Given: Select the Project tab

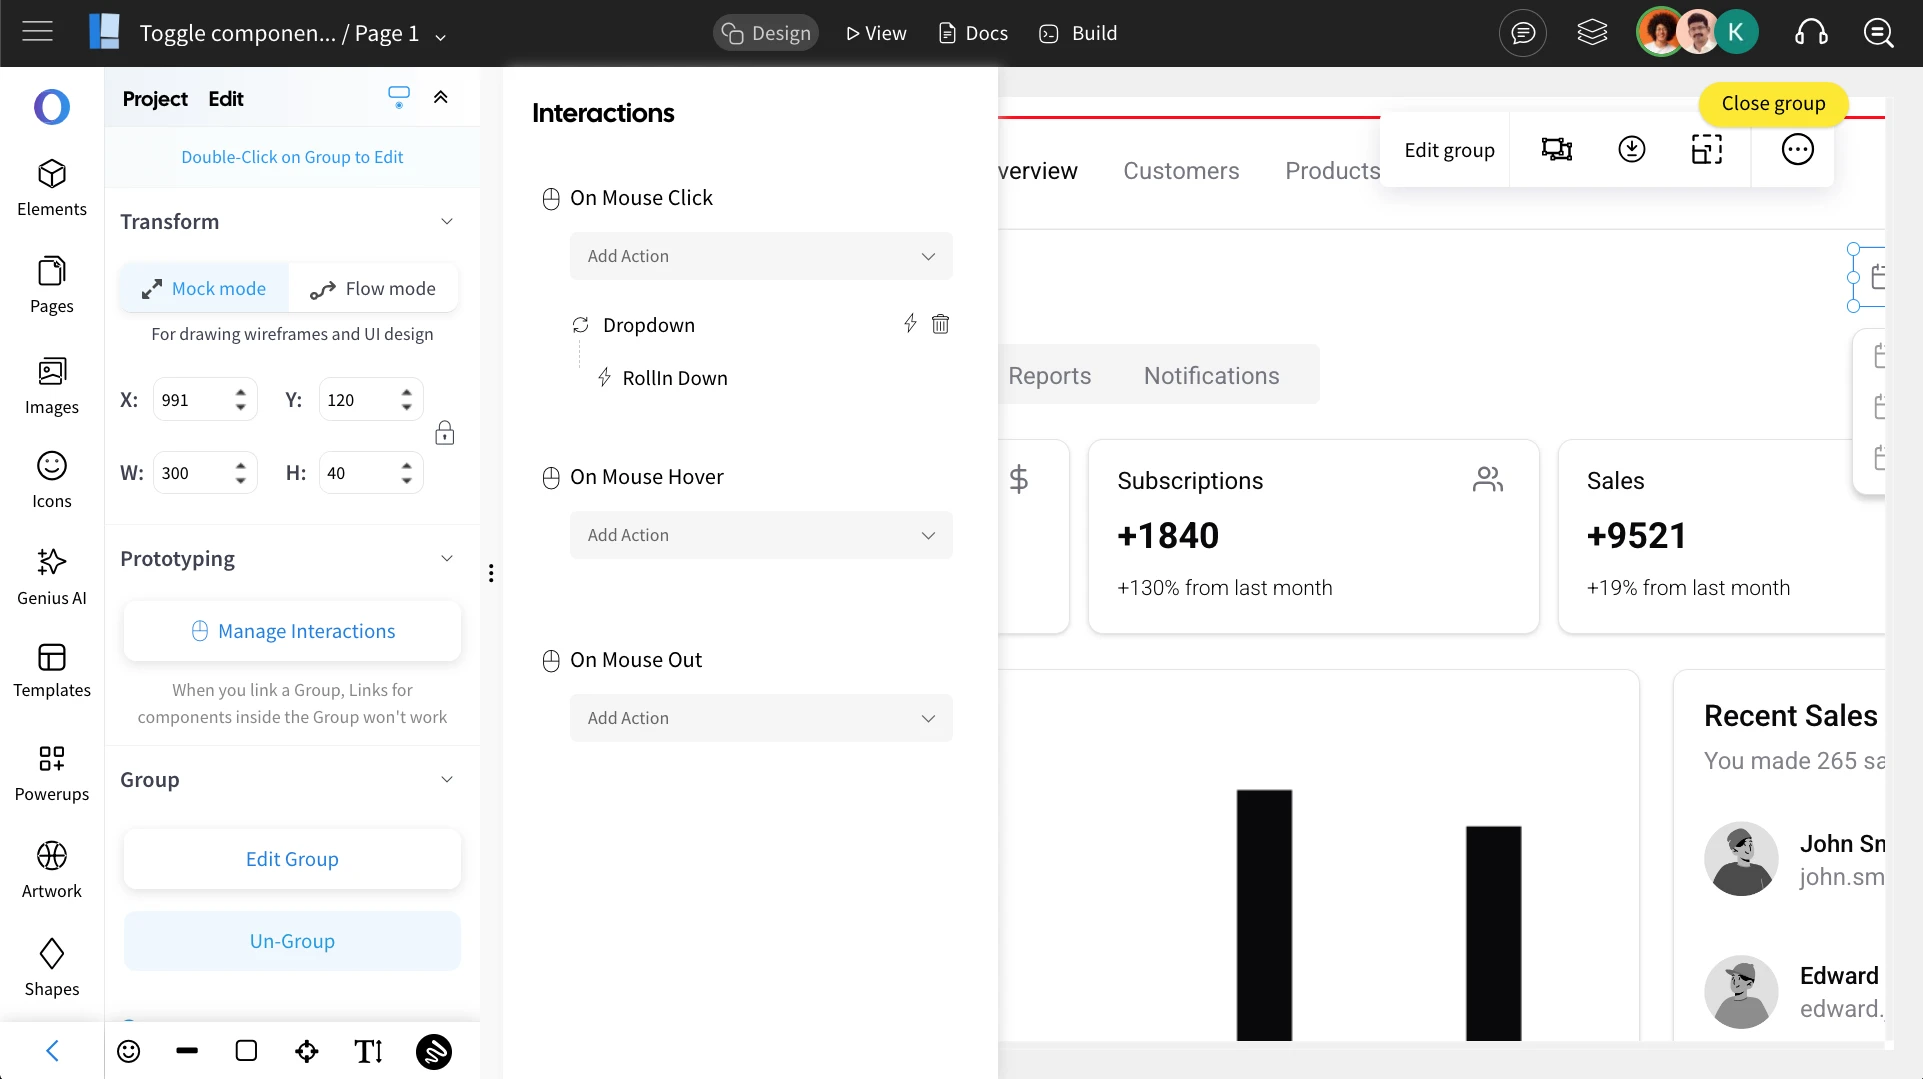Looking at the screenshot, I should [x=155, y=98].
